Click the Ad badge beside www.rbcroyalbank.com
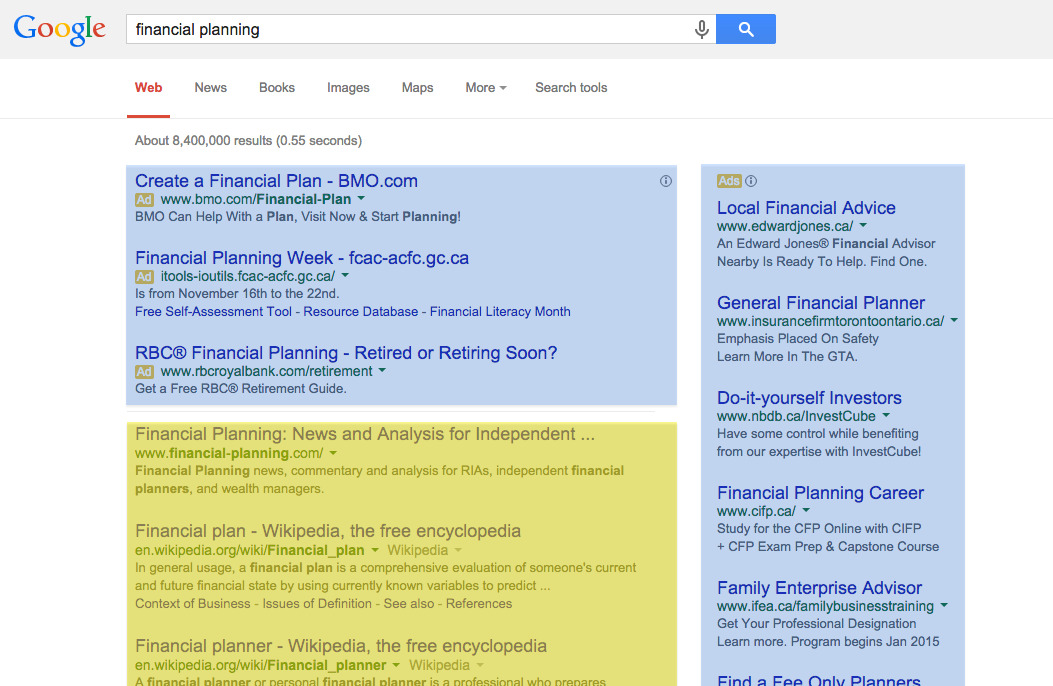Image resolution: width=1053 pixels, height=686 pixels. pyautogui.click(x=144, y=371)
